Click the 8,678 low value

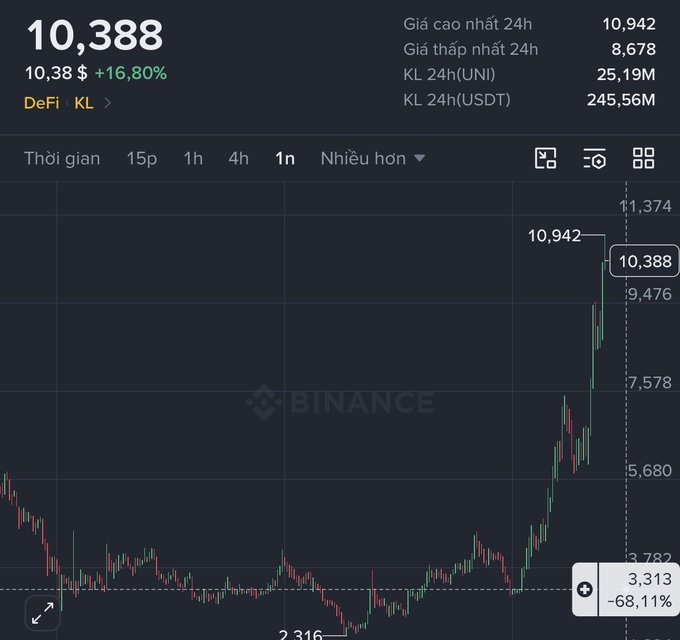(x=633, y=49)
